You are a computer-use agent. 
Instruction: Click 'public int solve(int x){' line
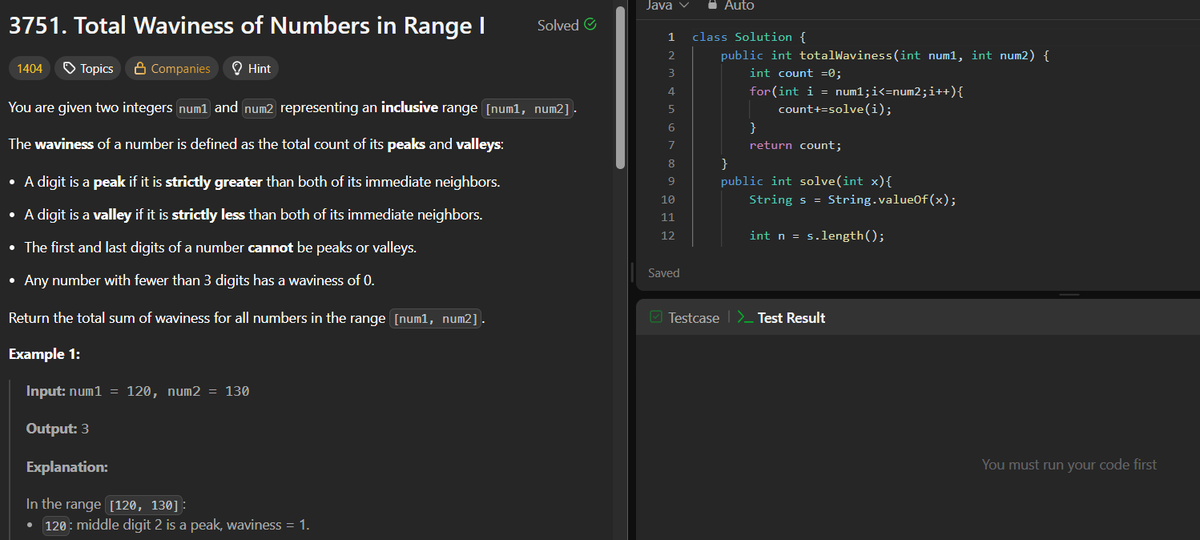pos(806,181)
